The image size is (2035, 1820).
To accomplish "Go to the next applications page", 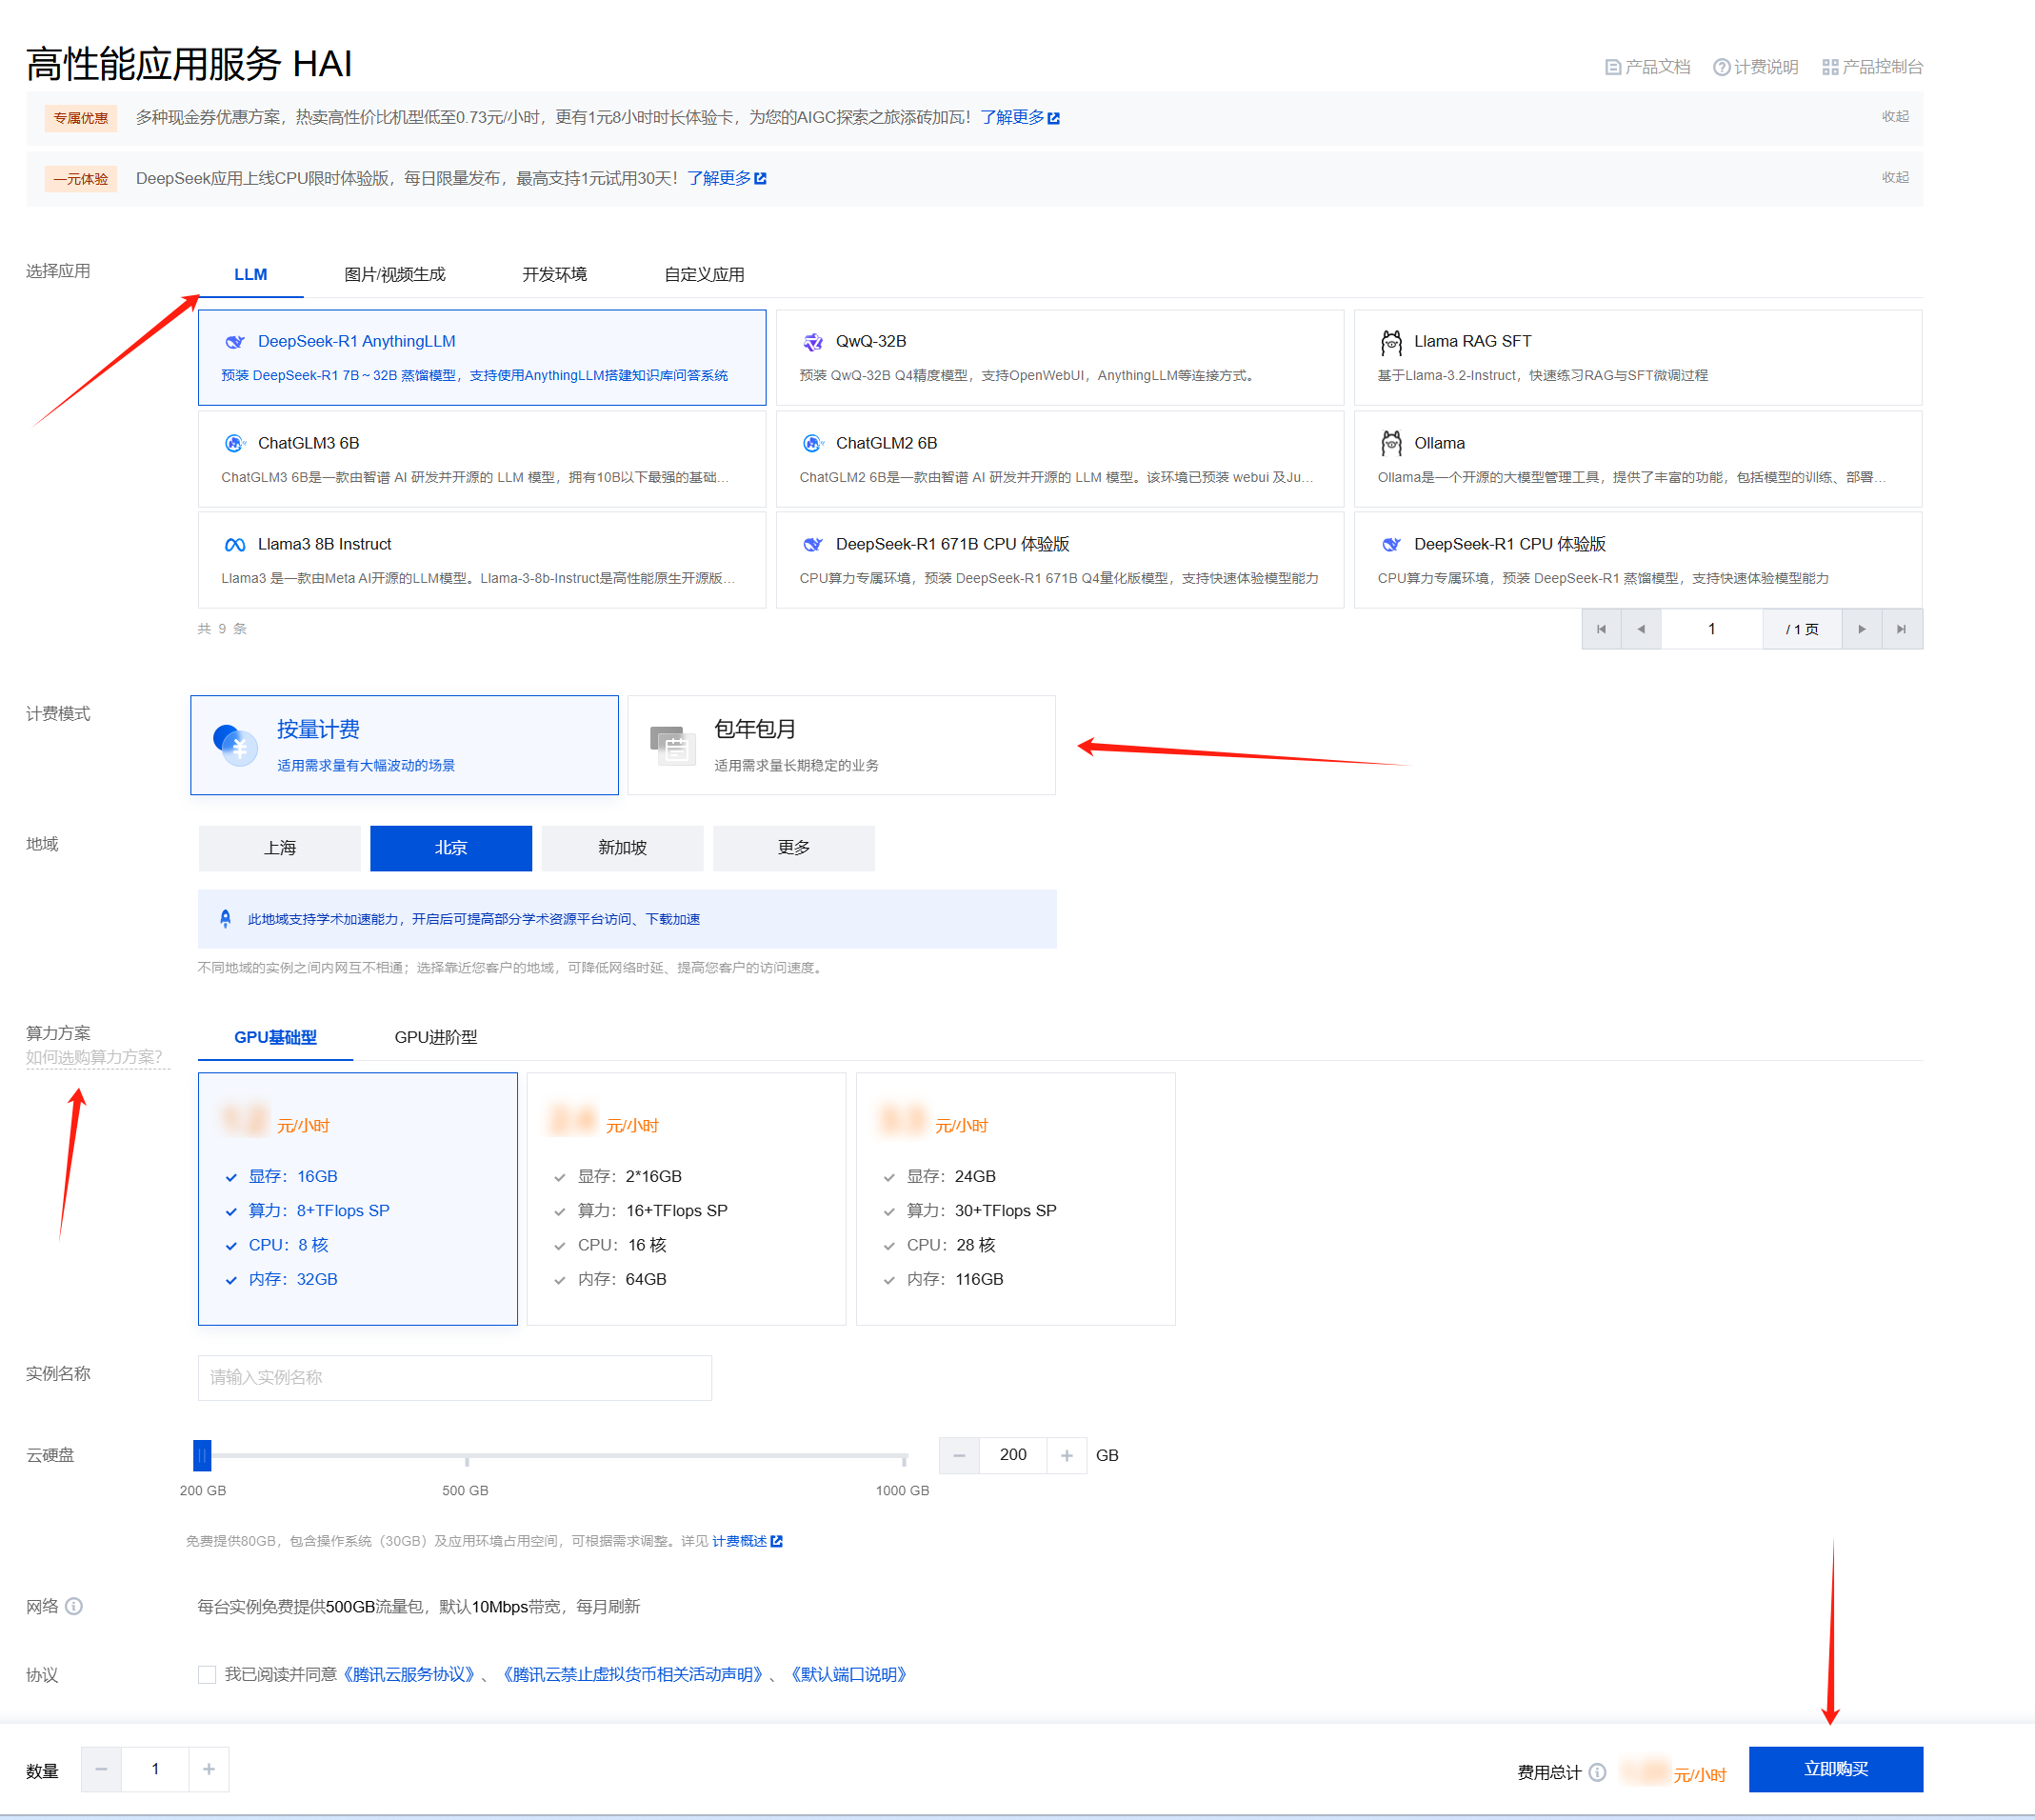I will [x=1862, y=629].
